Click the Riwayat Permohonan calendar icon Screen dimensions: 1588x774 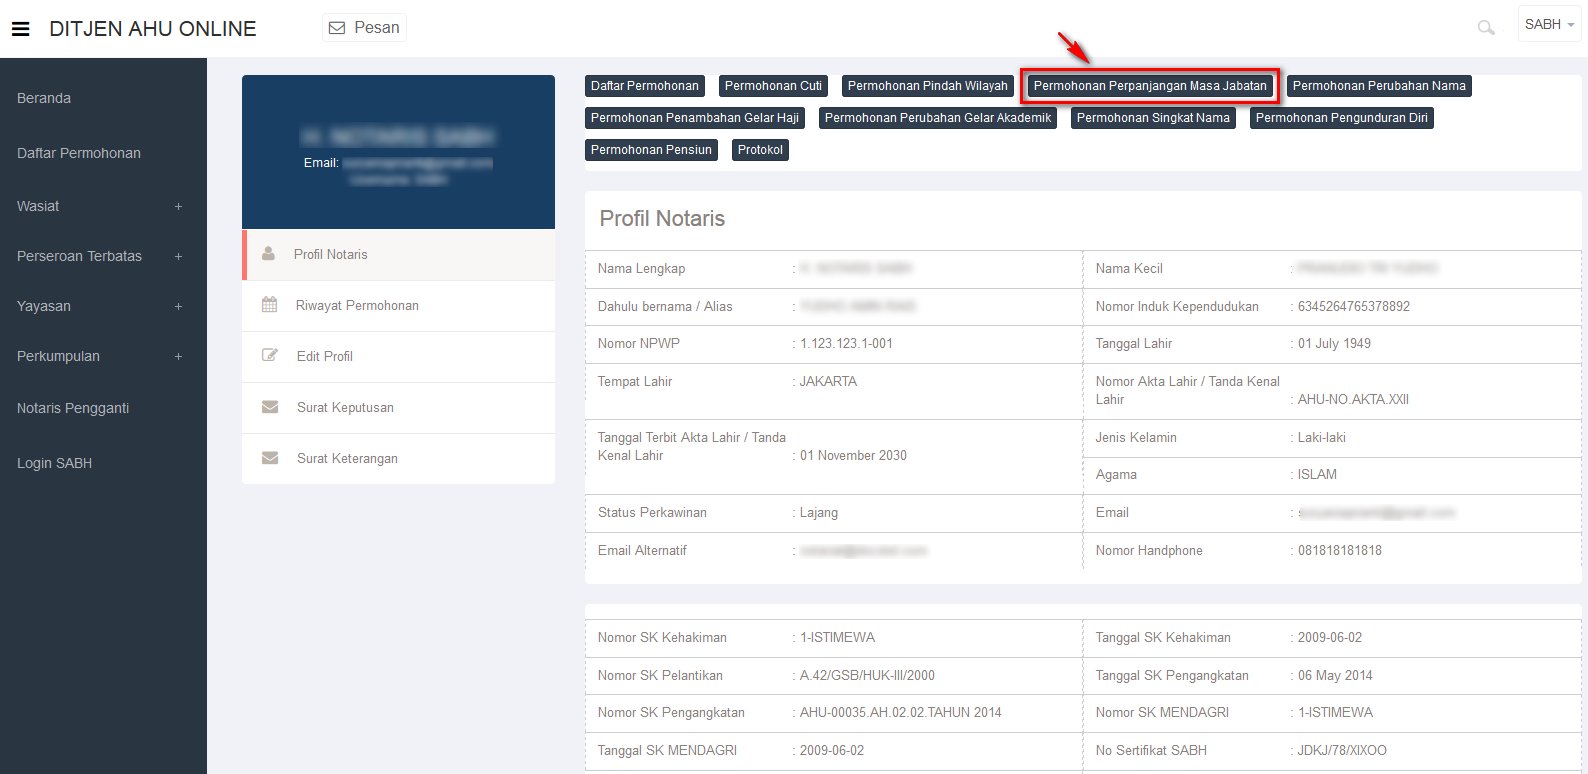[x=269, y=305]
